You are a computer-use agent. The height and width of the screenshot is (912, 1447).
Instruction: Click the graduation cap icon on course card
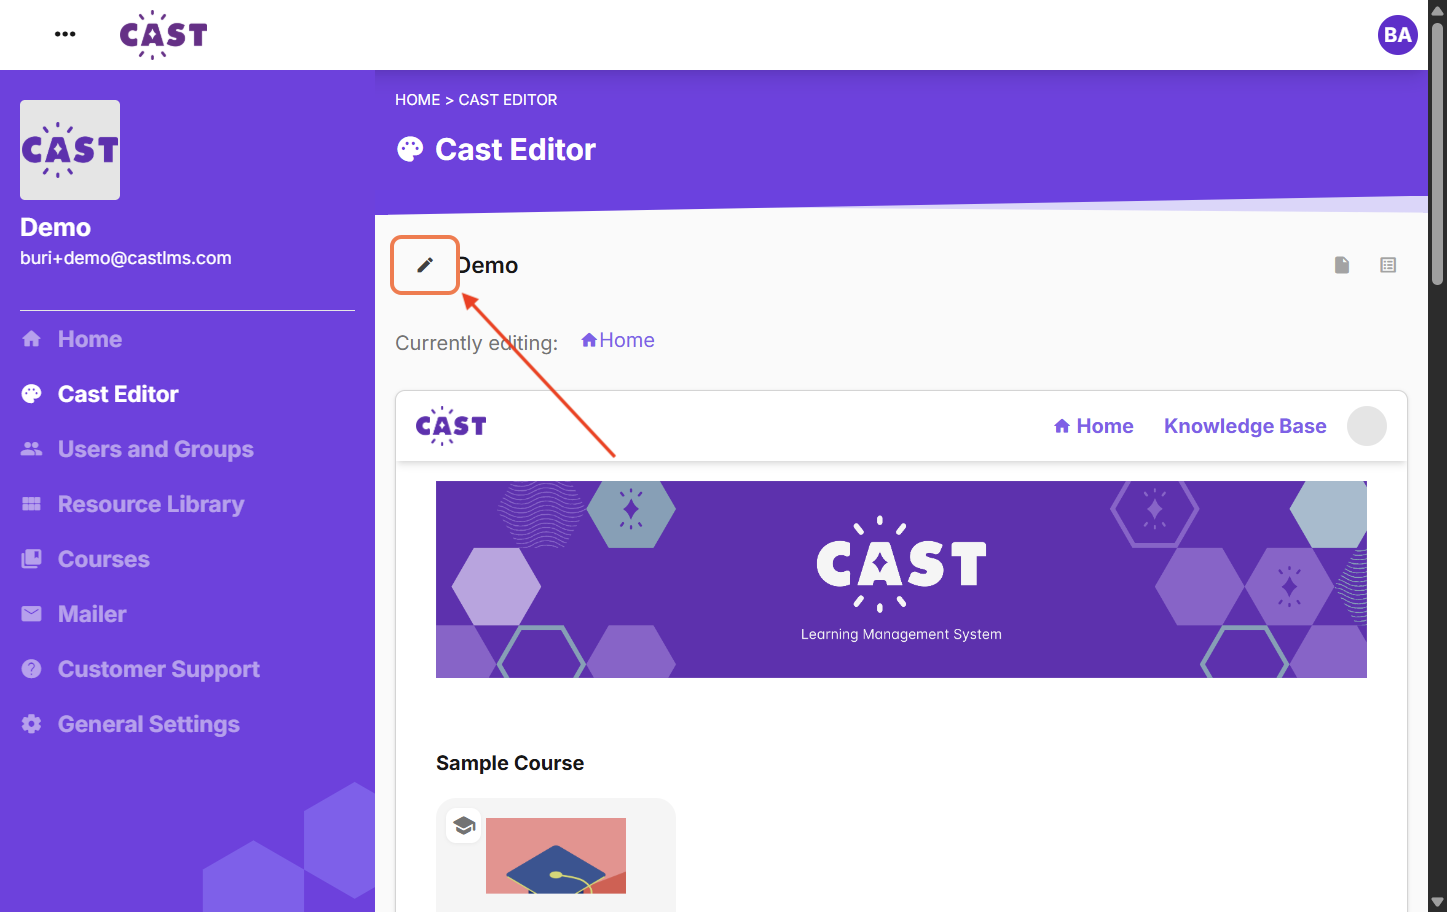[464, 826]
